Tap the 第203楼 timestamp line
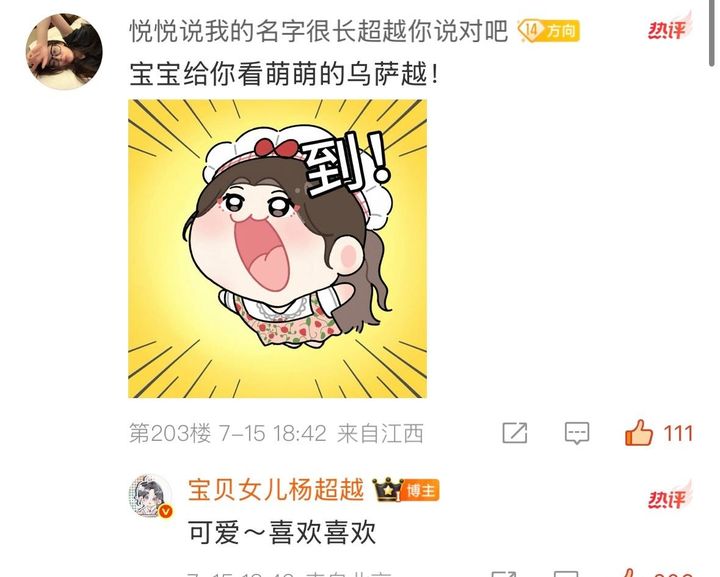Screen dimensions: 720x577 [x=276, y=433]
